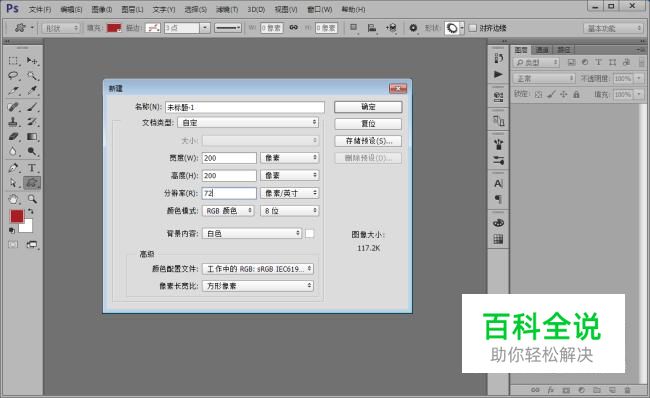Click the delete layer trash icon
The image size is (650, 398).
[627, 390]
